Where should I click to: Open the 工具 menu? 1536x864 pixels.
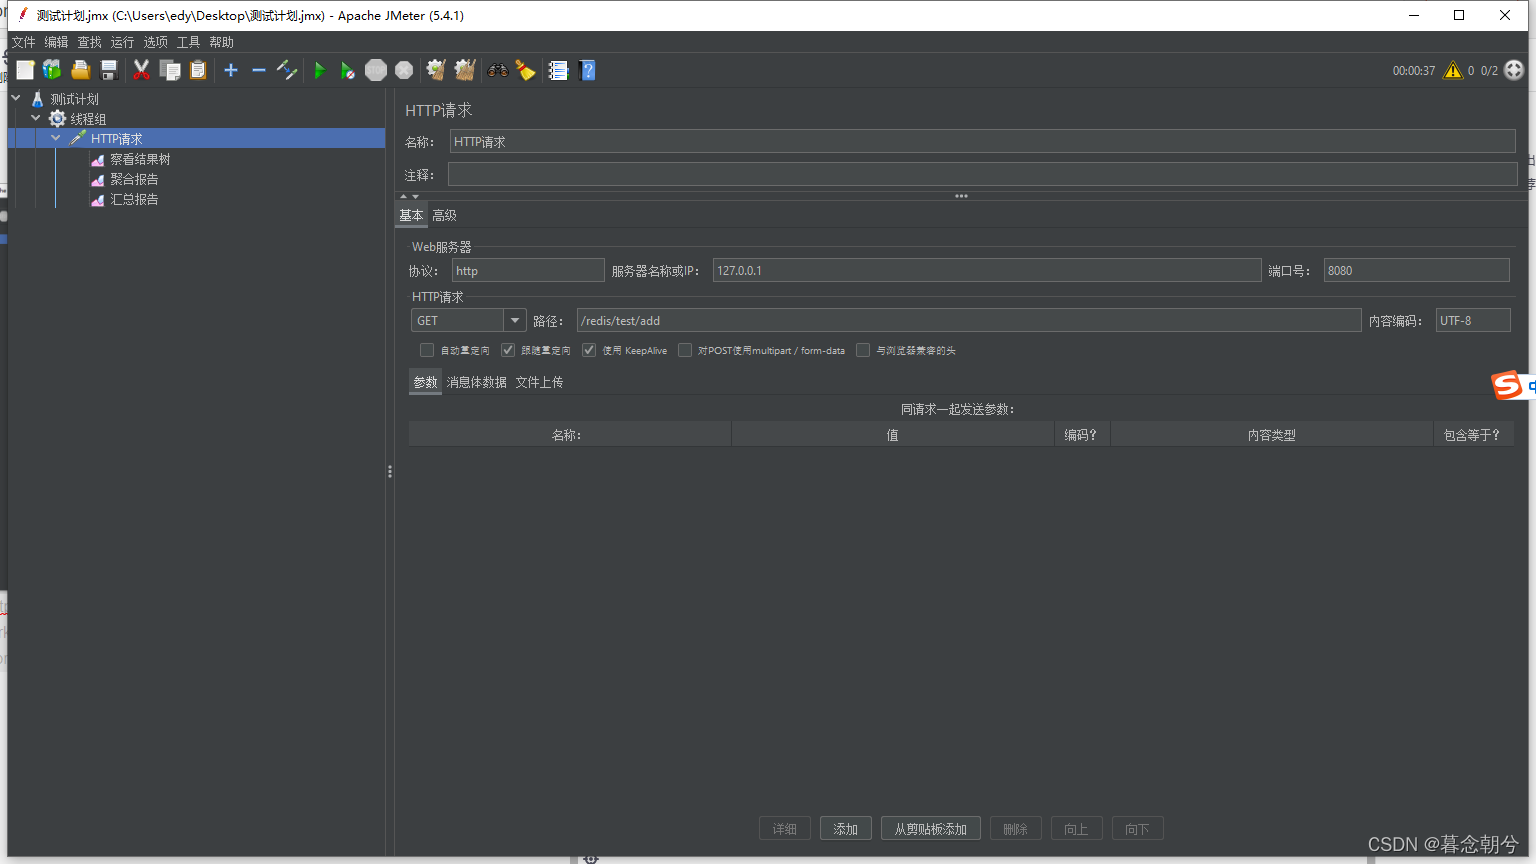(188, 42)
